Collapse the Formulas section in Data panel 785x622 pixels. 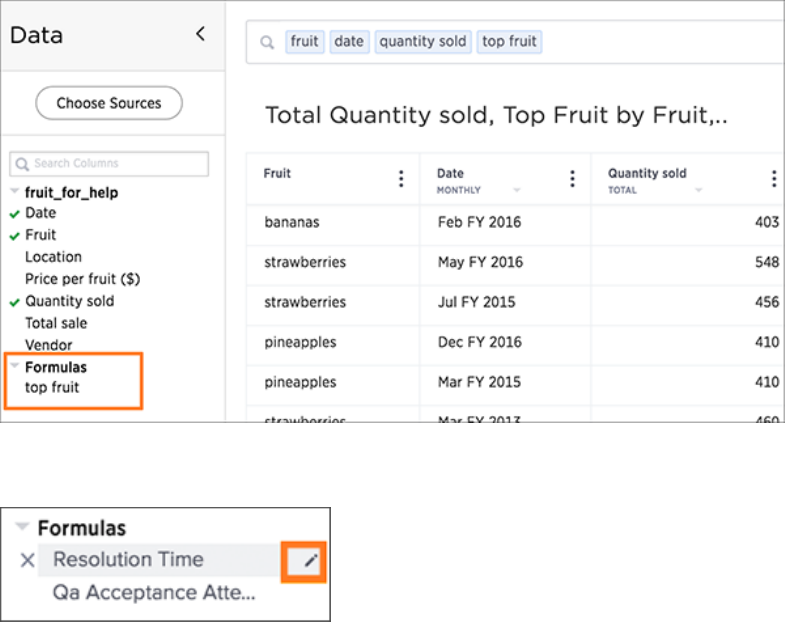tap(15, 365)
